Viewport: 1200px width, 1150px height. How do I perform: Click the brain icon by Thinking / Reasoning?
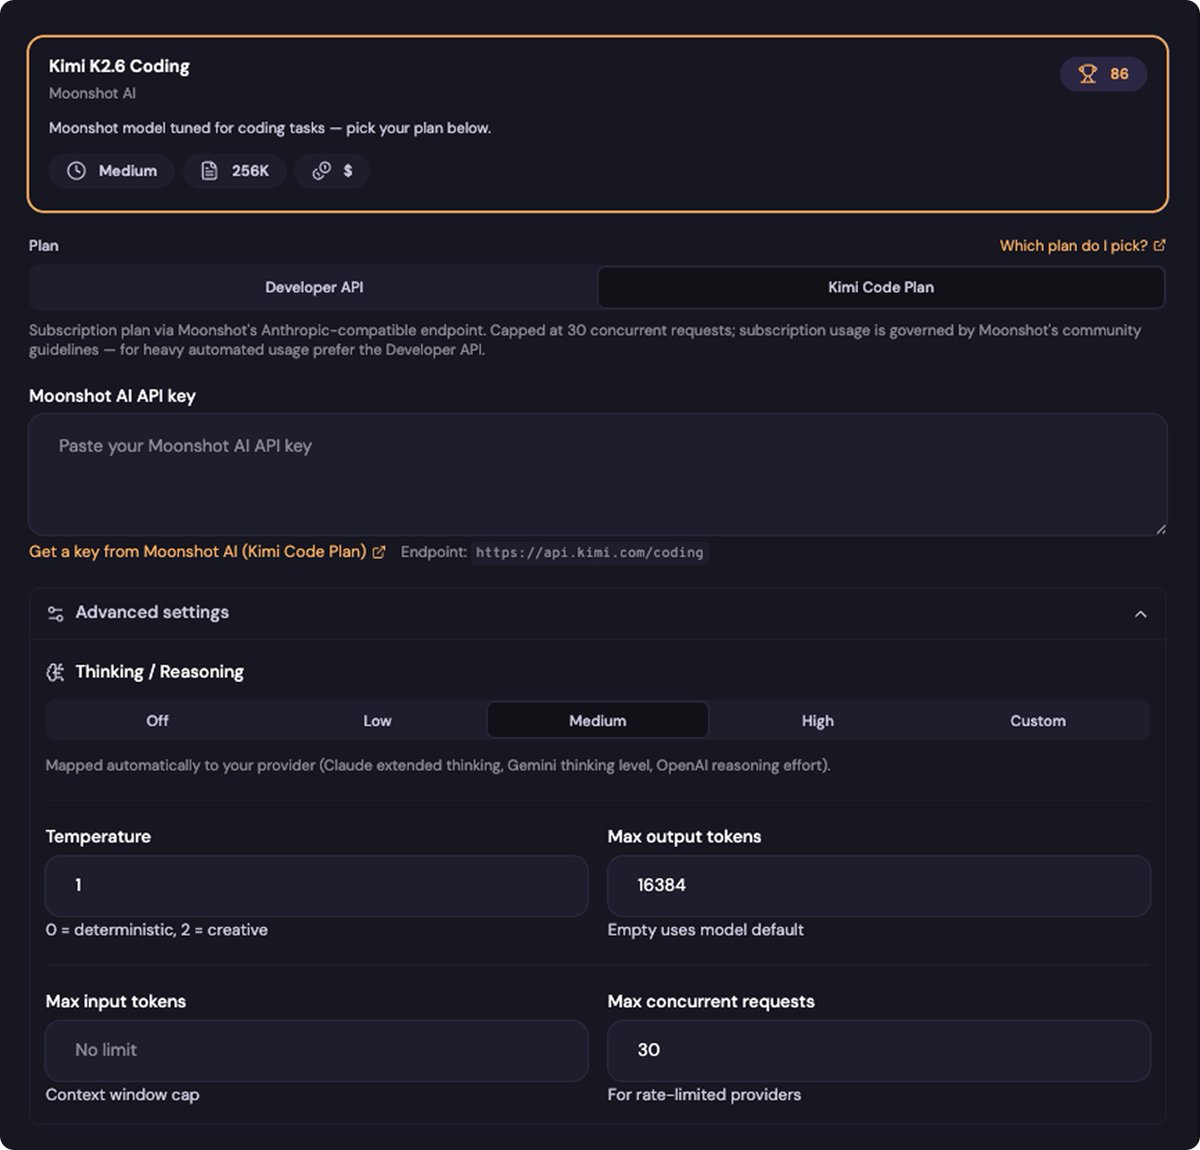point(56,672)
